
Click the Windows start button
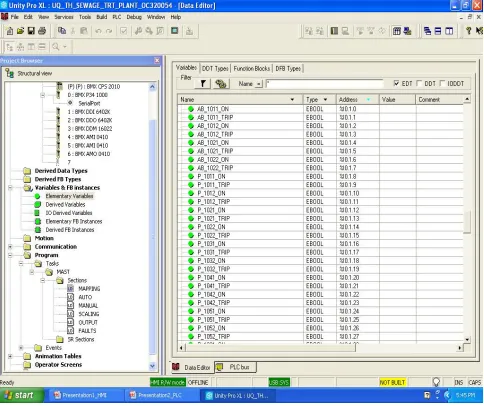22,396
